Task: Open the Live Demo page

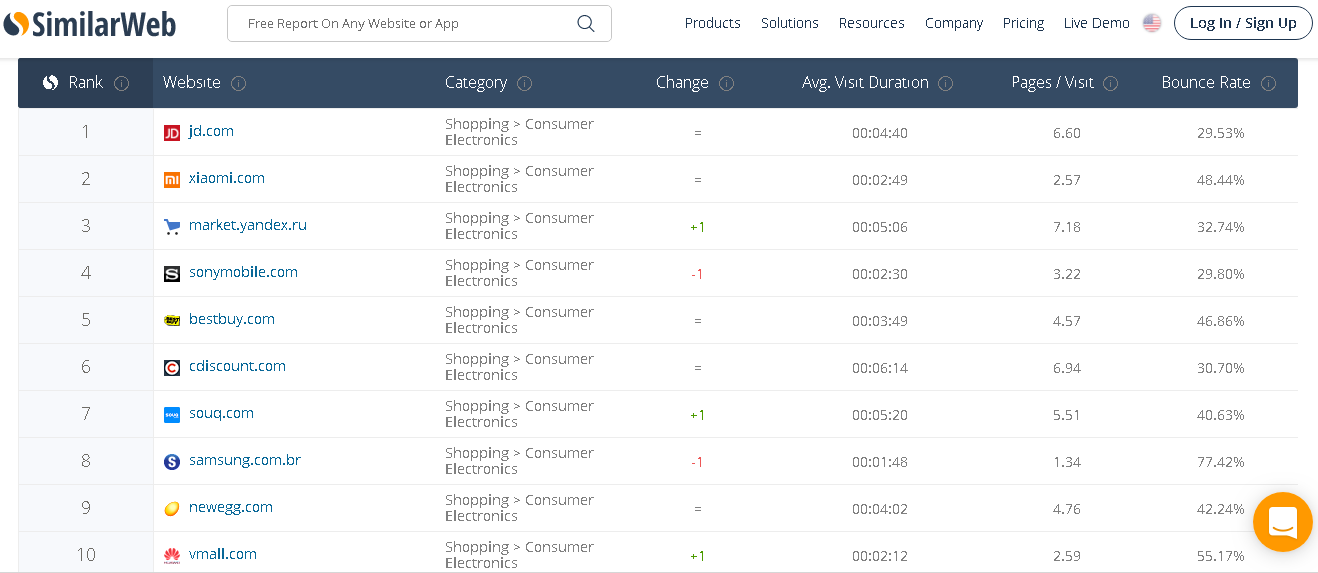Action: point(1096,23)
